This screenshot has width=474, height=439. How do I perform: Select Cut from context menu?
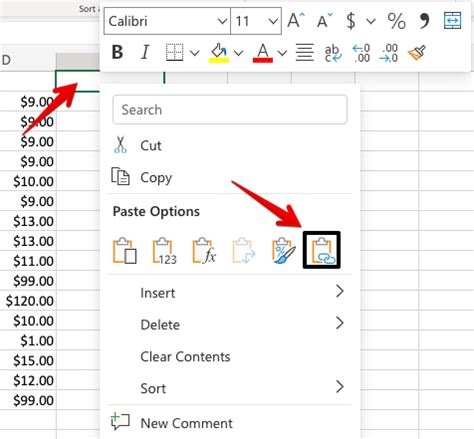pyautogui.click(x=229, y=145)
